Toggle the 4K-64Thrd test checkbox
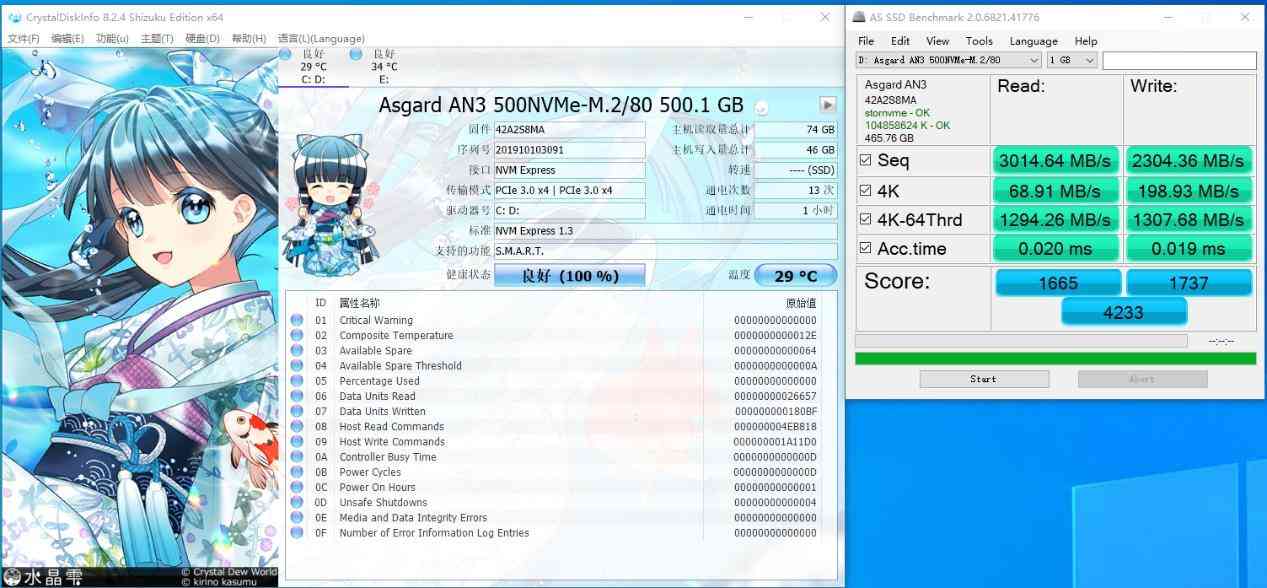 (x=866, y=219)
